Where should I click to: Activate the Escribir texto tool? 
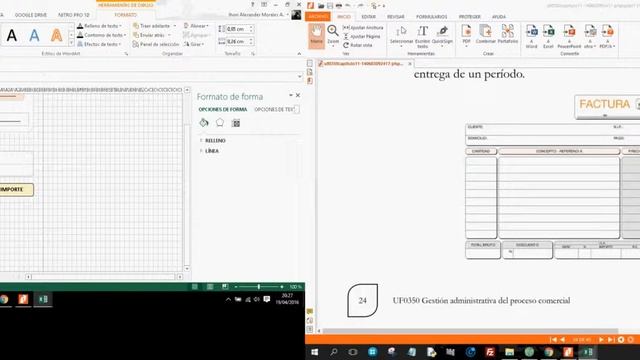(422, 37)
